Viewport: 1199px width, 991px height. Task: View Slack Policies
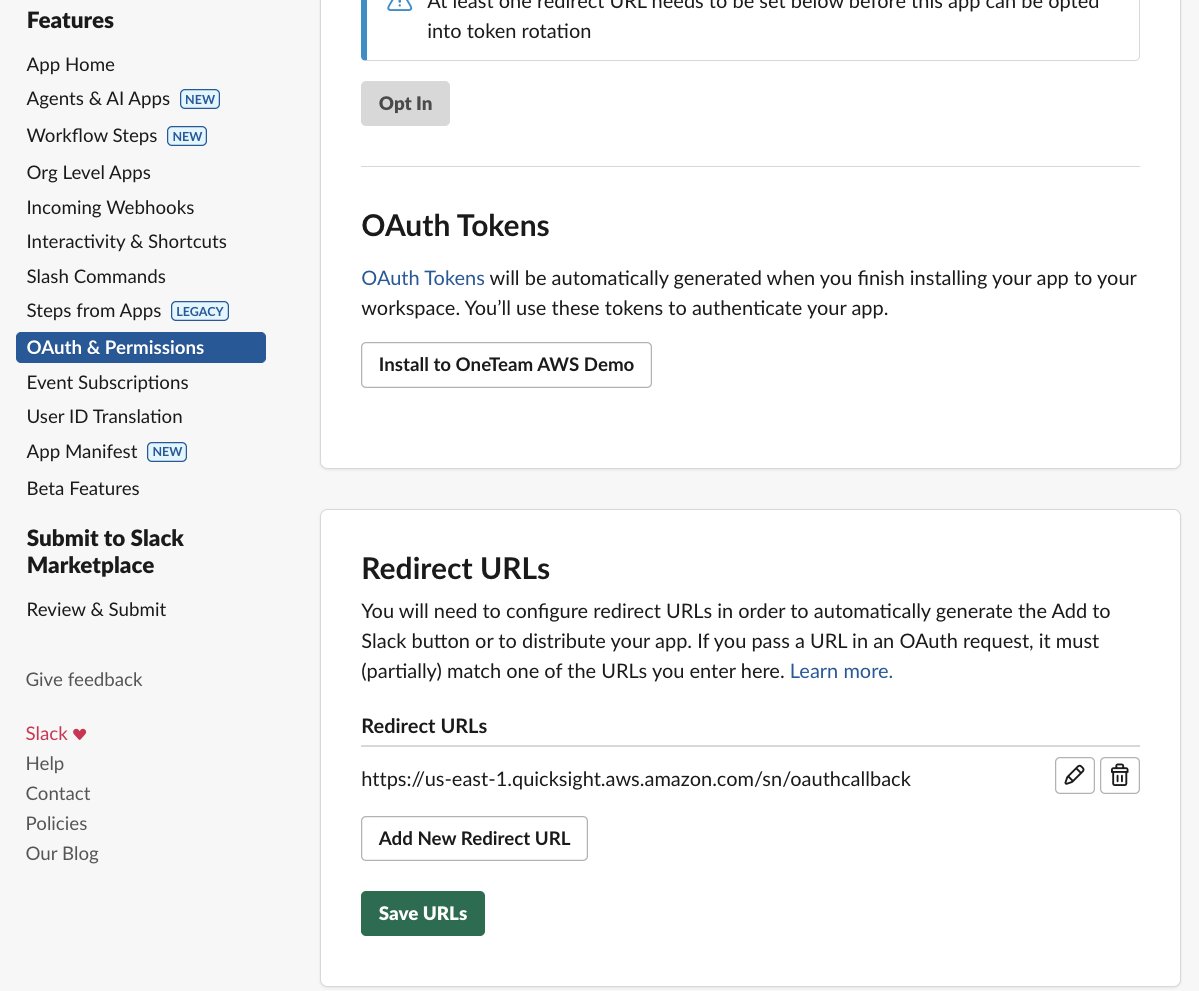click(x=56, y=823)
